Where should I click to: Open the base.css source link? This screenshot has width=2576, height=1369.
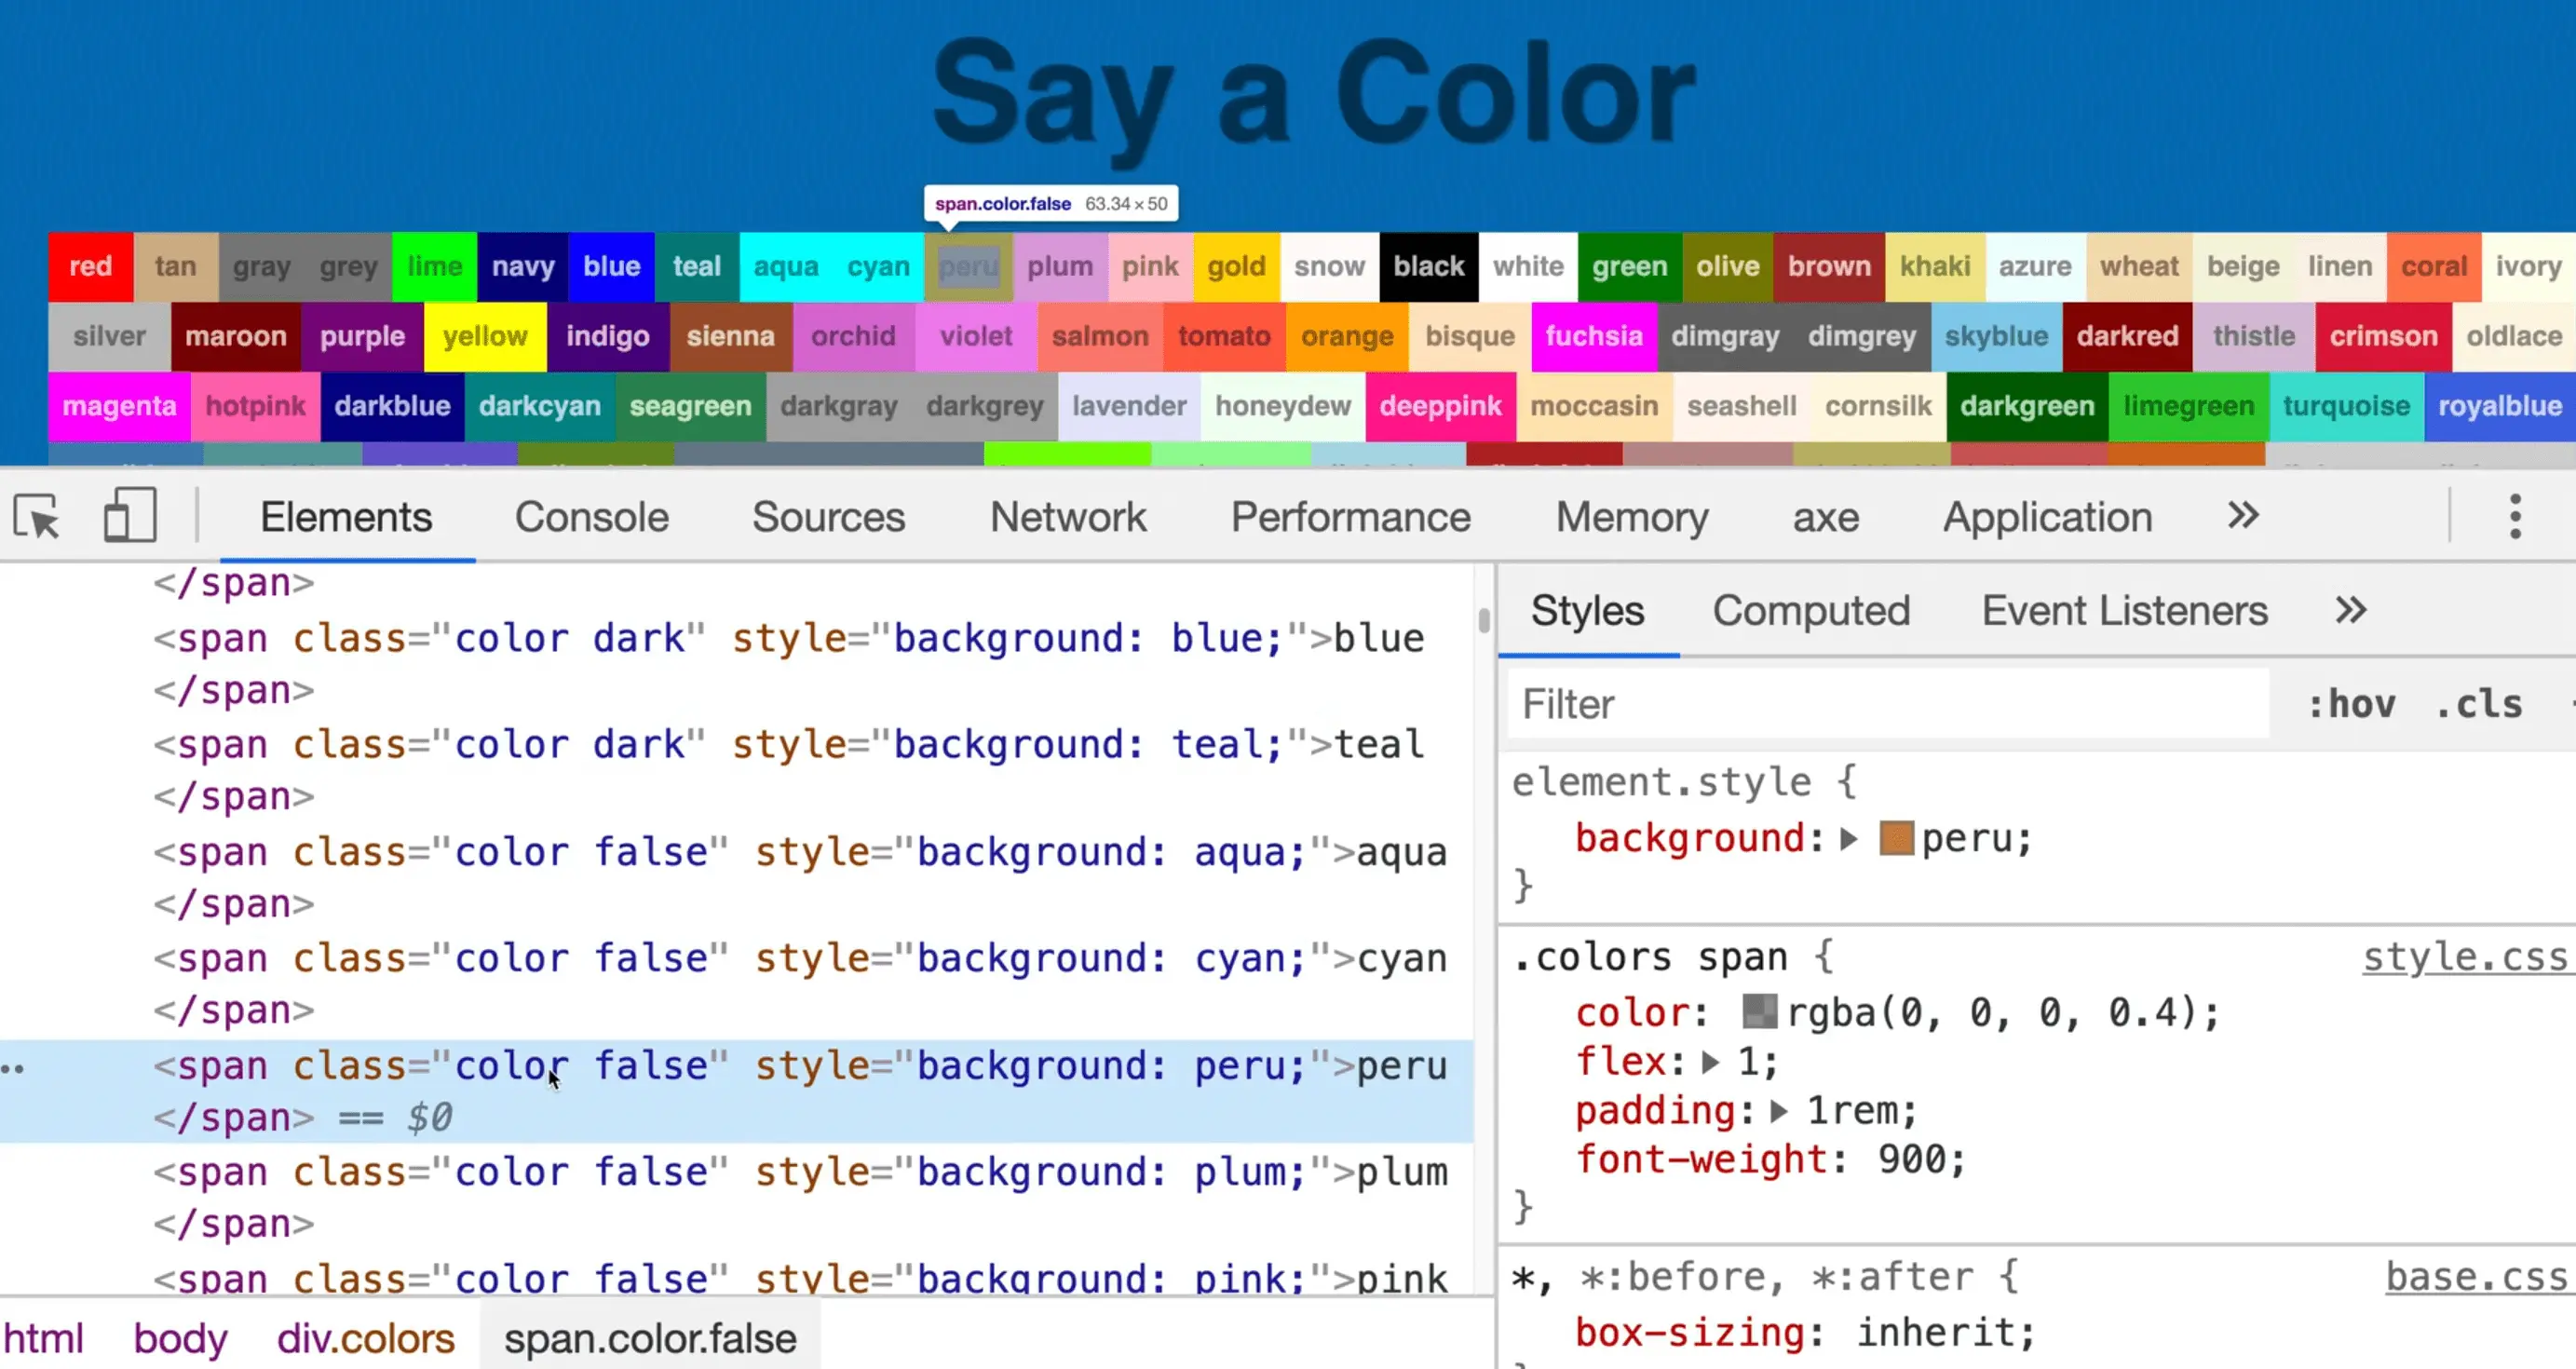(x=2476, y=1277)
